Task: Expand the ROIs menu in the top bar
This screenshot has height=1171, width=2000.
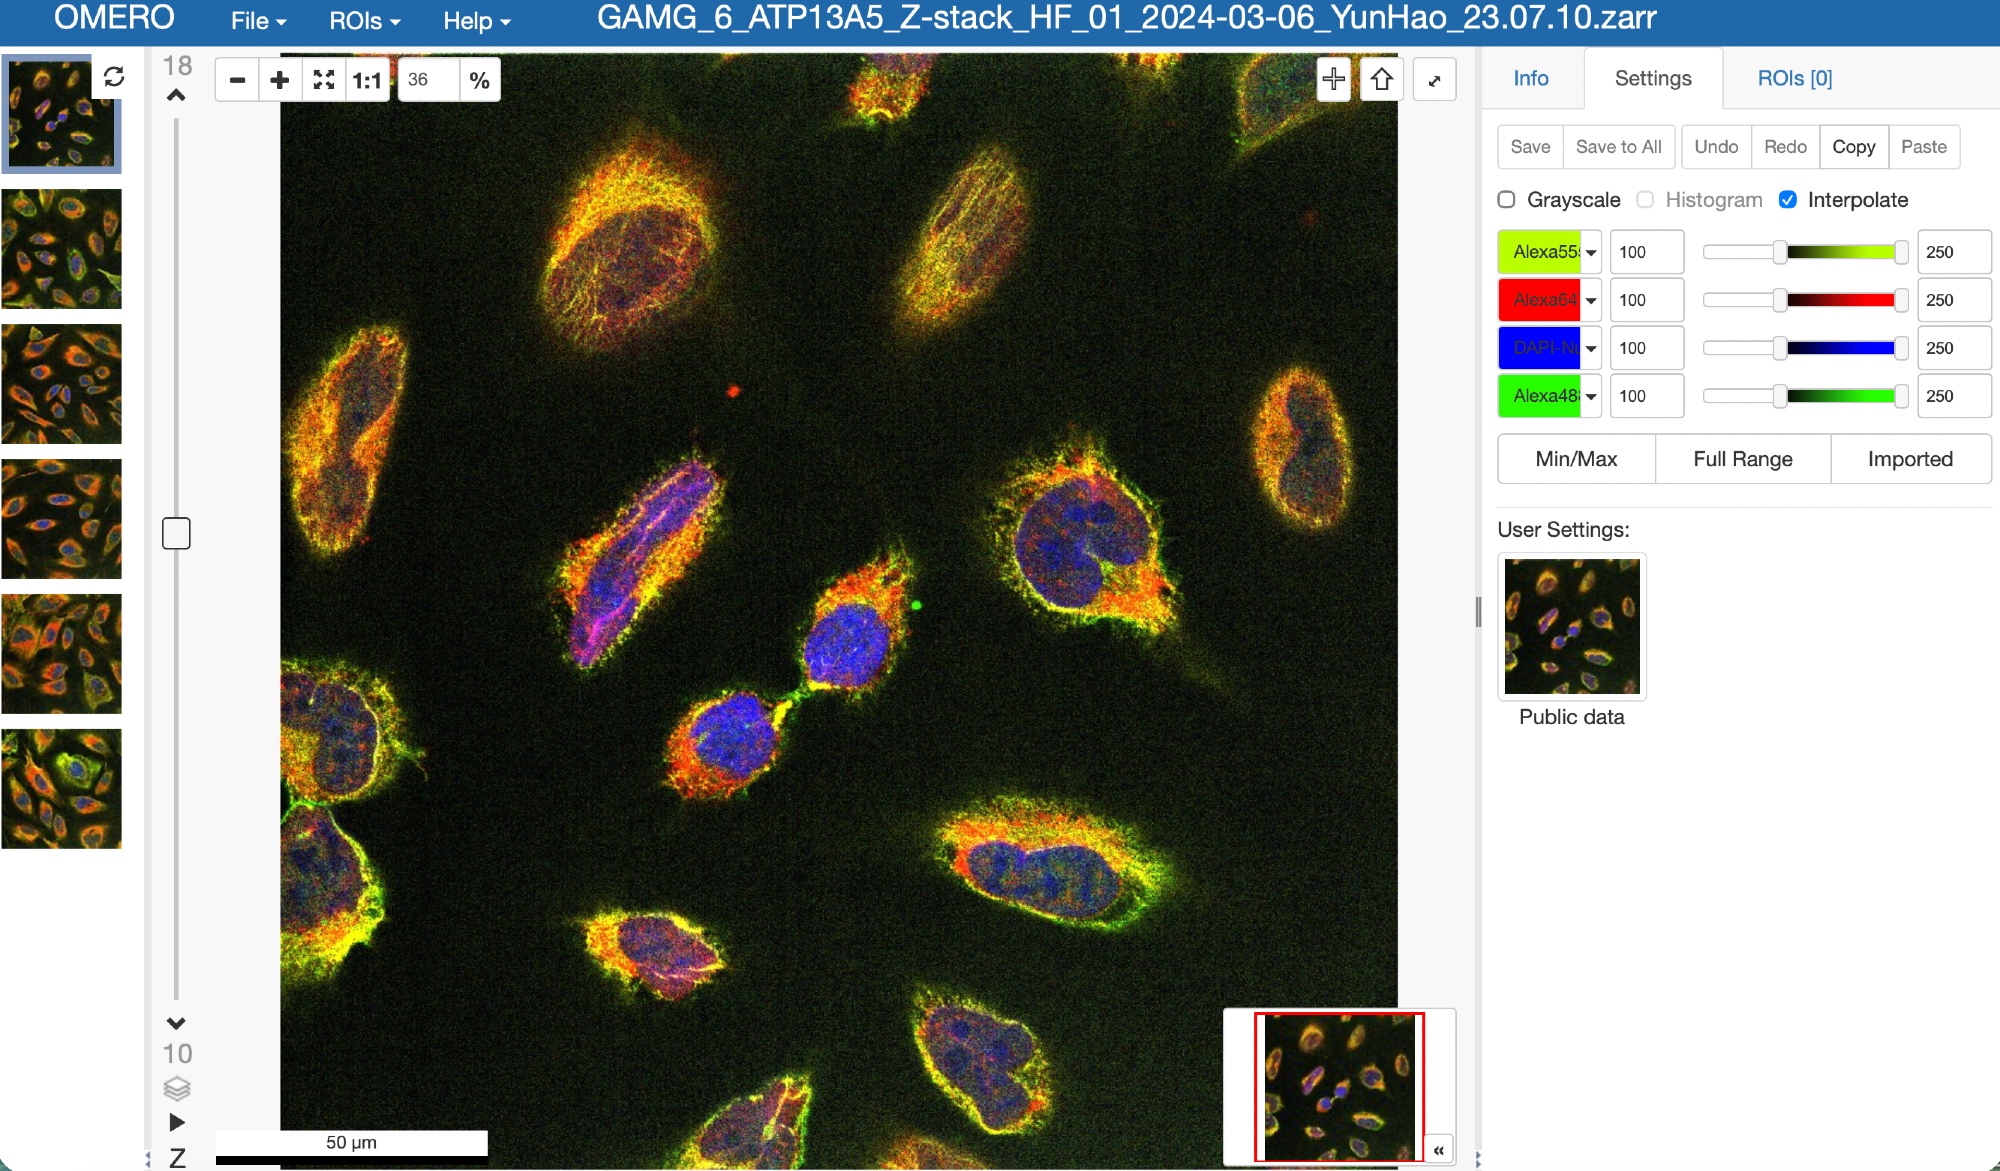Action: pos(364,21)
